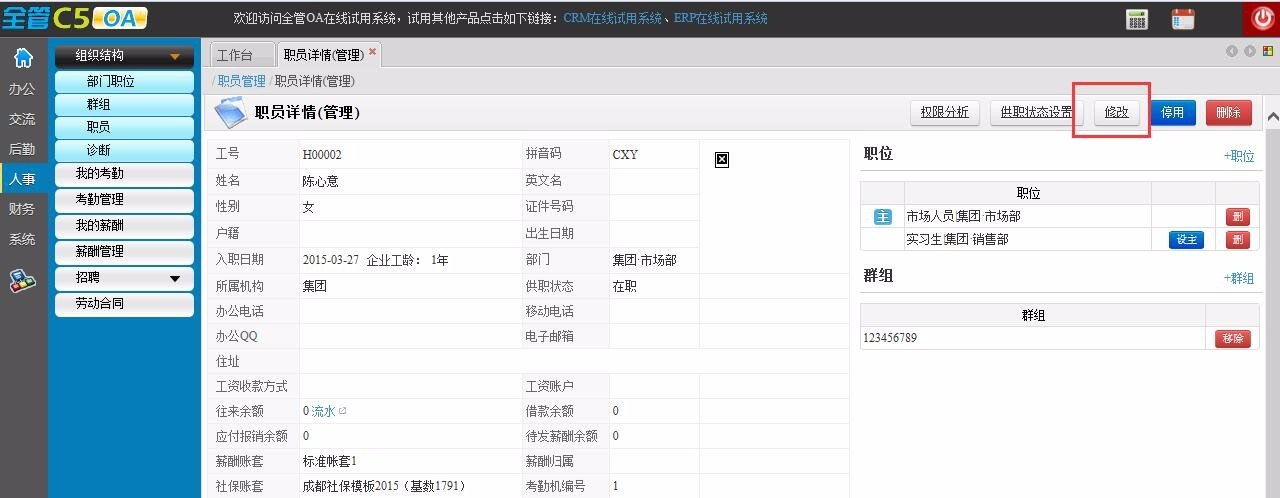Open 交流 in the left sidebar
Viewport: 1280px width, 498px height.
[22, 119]
